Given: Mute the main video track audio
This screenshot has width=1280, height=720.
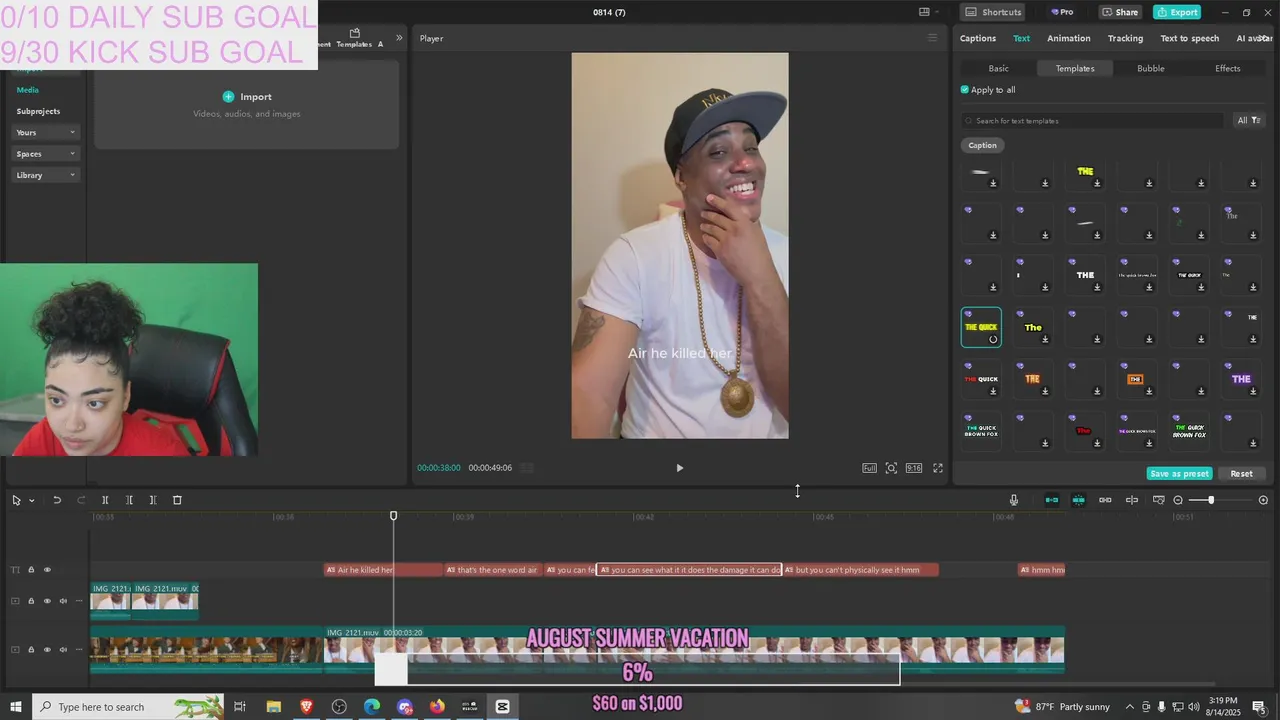Looking at the screenshot, I should pos(63,650).
